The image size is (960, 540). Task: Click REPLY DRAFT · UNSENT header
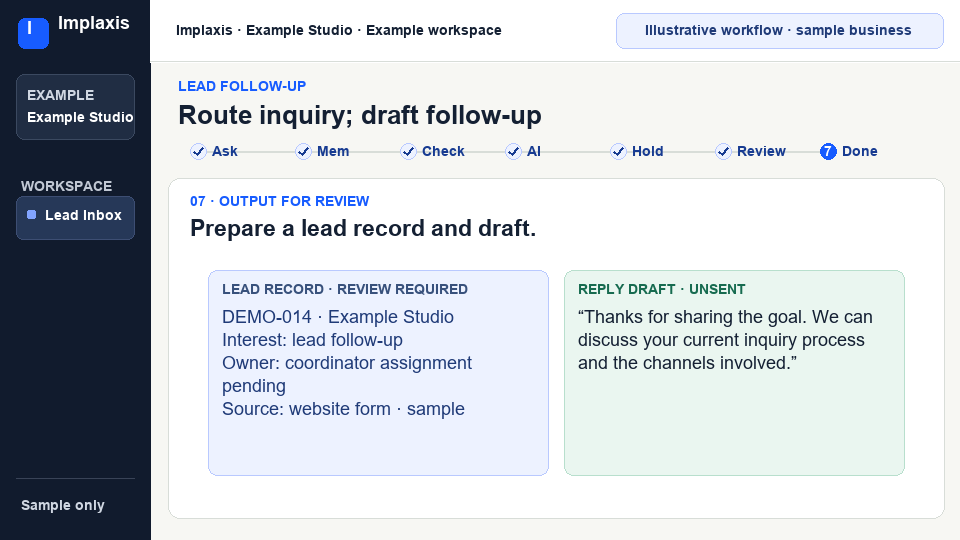662,289
